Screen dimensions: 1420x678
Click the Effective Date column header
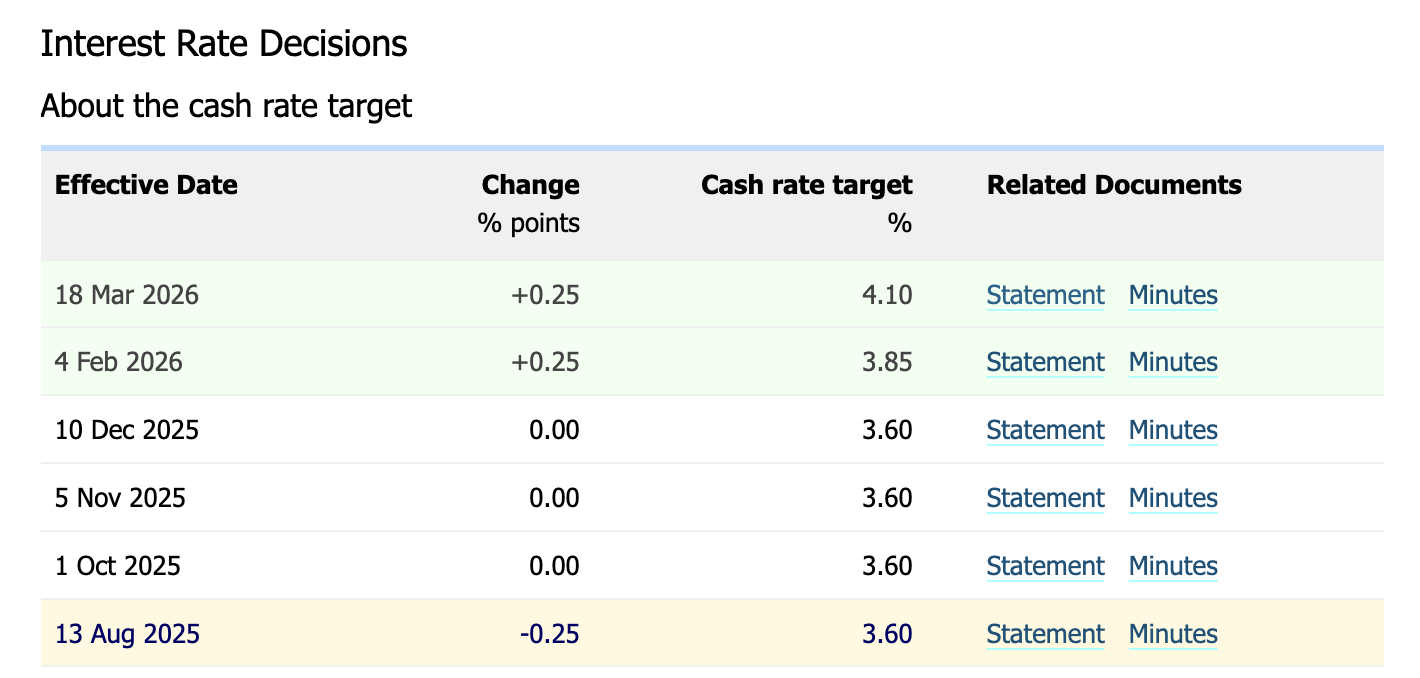(146, 185)
